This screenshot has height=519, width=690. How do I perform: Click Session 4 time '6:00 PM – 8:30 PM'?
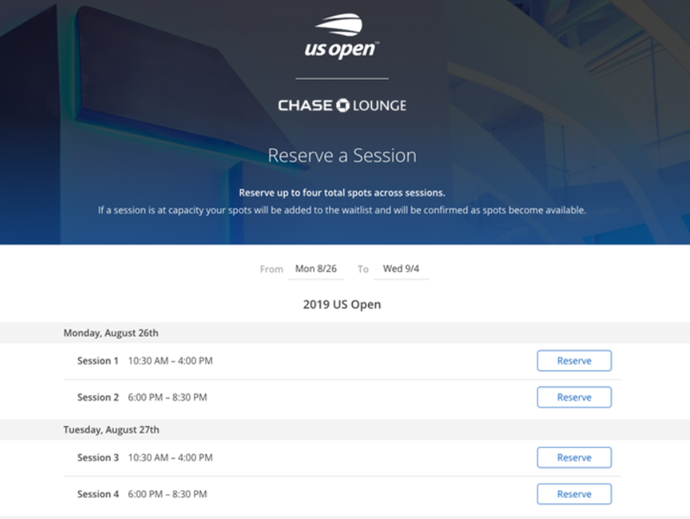tap(167, 494)
